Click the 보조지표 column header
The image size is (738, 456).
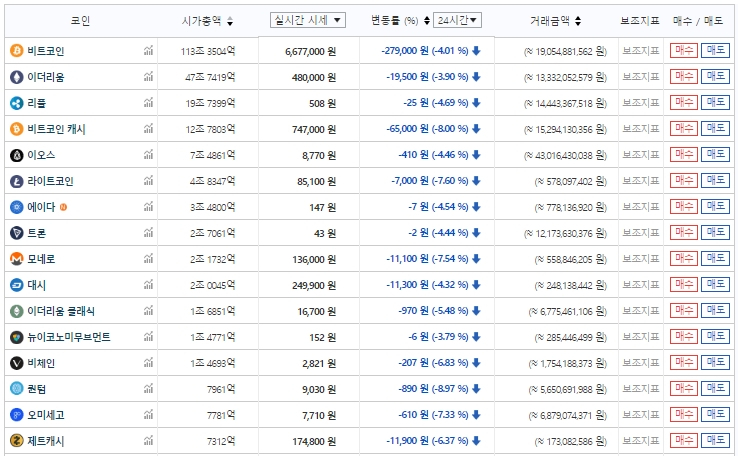[640, 21]
